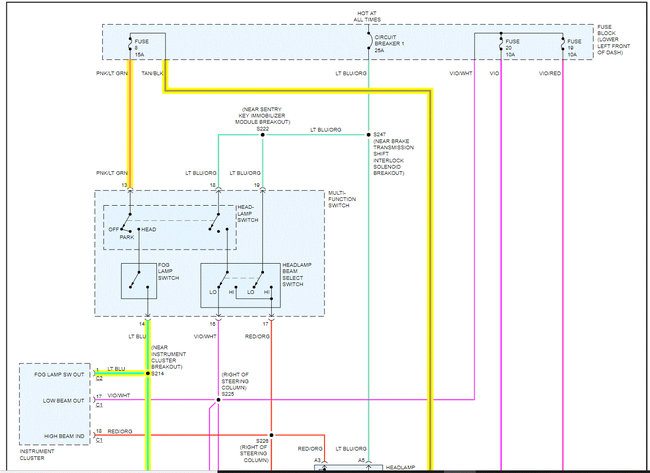Select the FUSE BLOCK lower left dash label
This screenshot has height=473, width=650.
click(x=613, y=40)
